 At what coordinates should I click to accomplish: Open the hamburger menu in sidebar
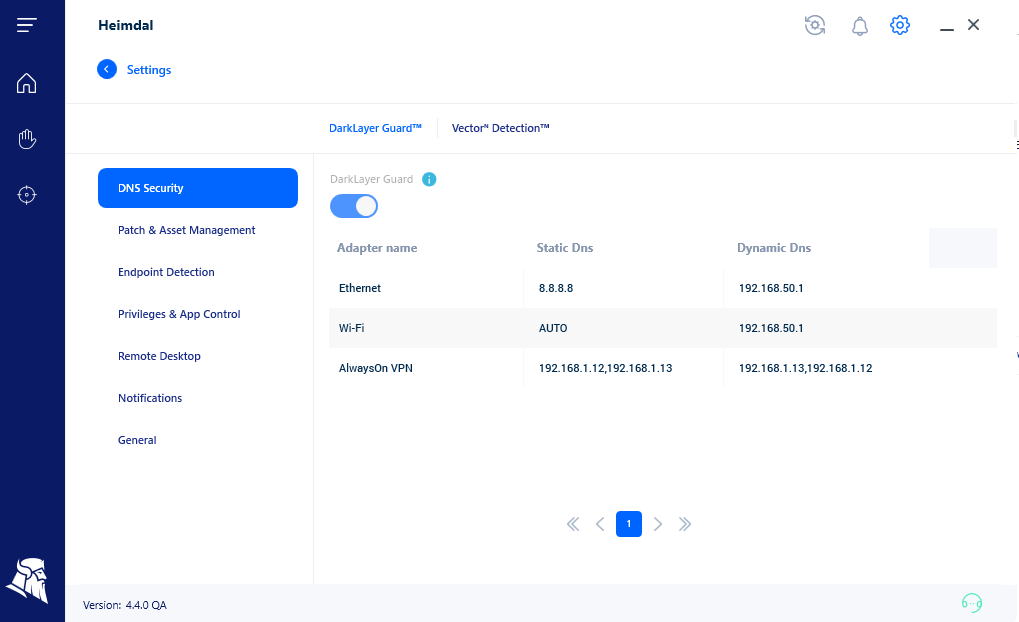coord(27,25)
